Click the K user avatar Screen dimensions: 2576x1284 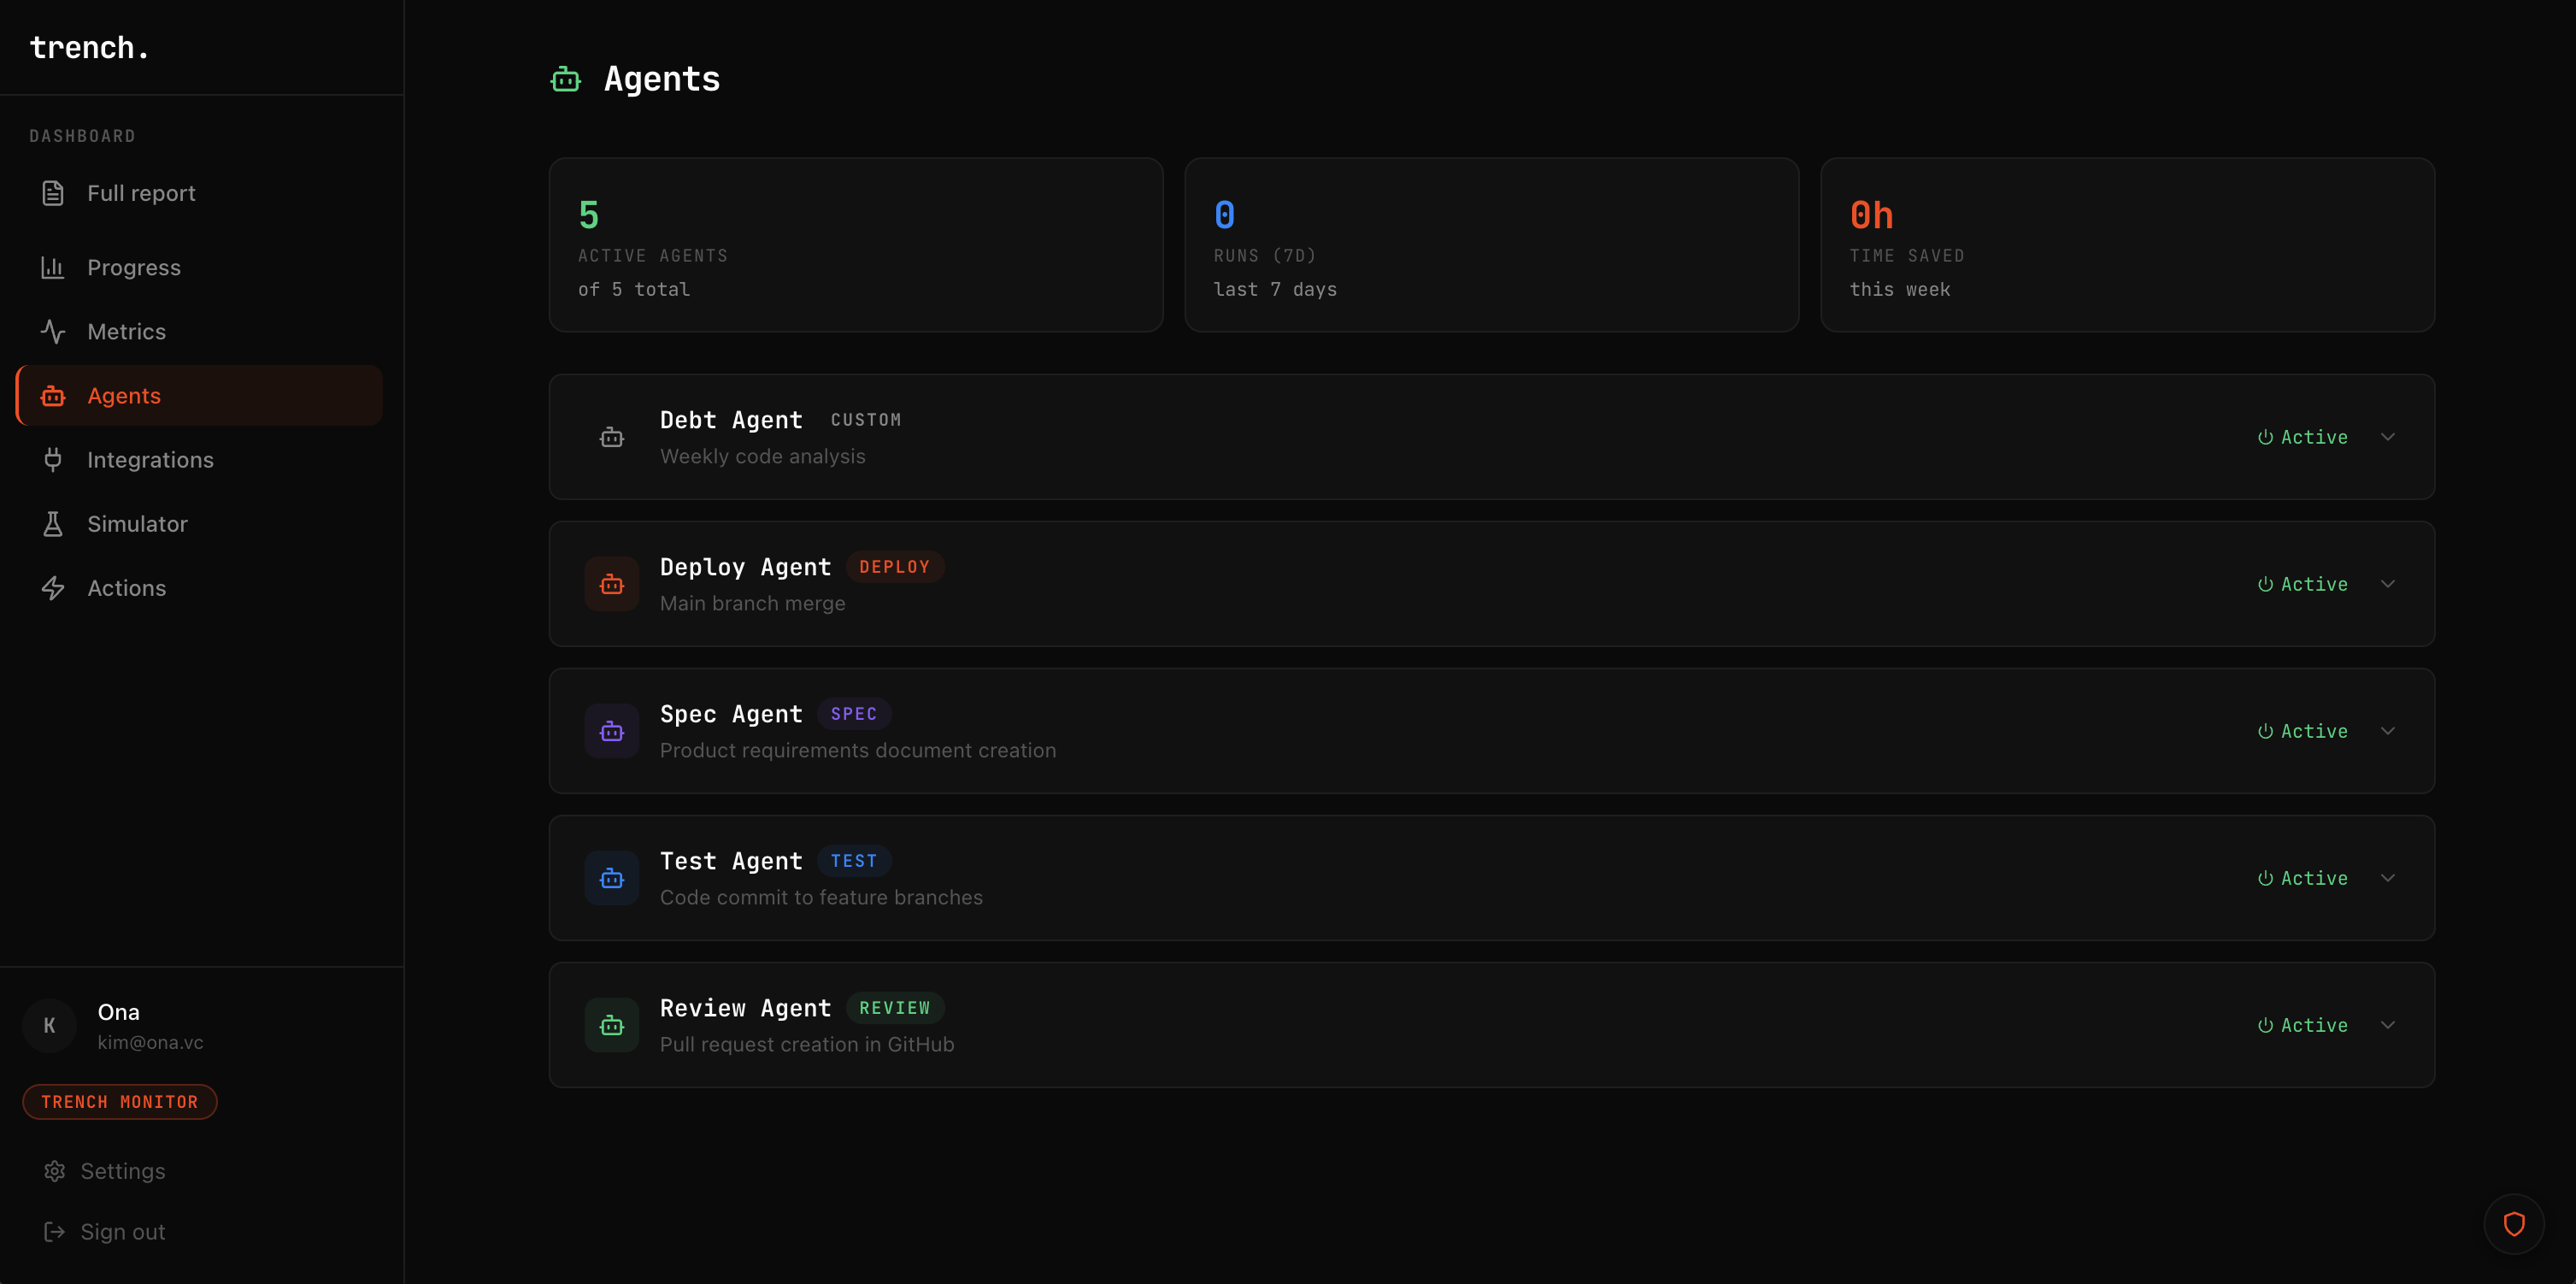(x=49, y=1025)
